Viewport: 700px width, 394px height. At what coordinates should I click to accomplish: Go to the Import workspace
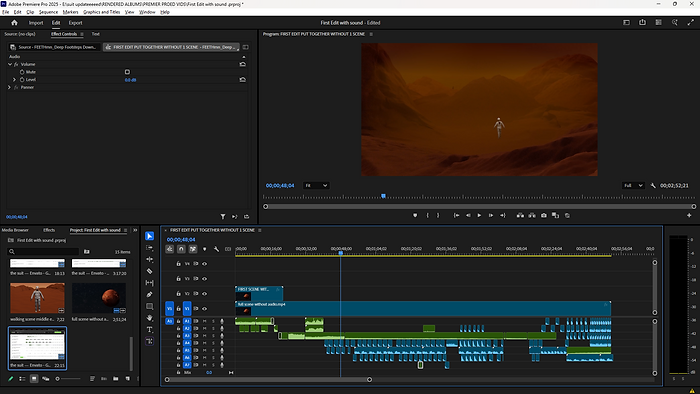click(36, 23)
